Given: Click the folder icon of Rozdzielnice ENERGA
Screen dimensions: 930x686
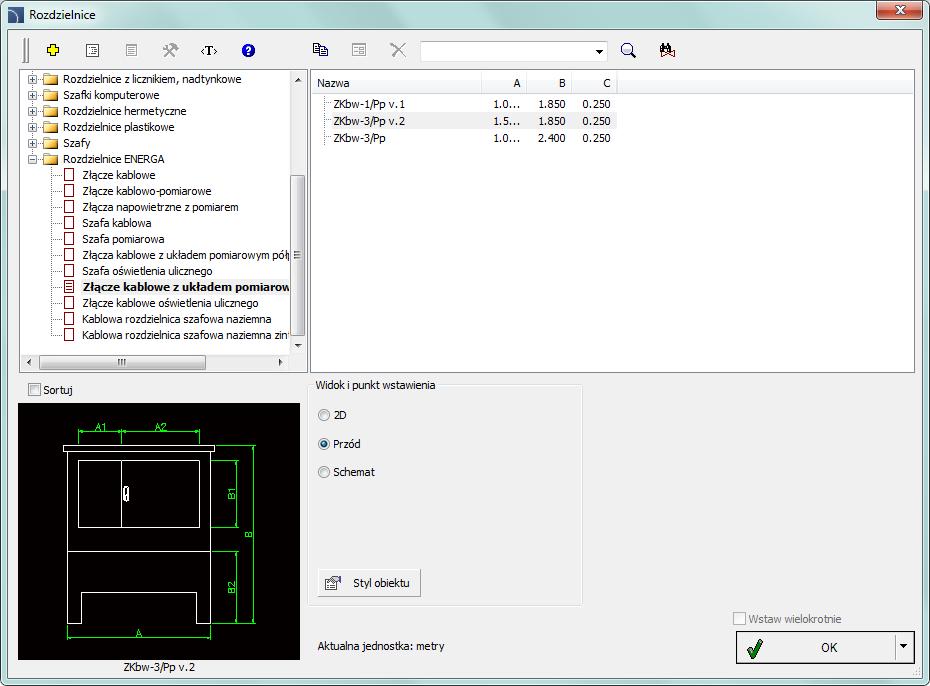Looking at the screenshot, I should click(51, 159).
